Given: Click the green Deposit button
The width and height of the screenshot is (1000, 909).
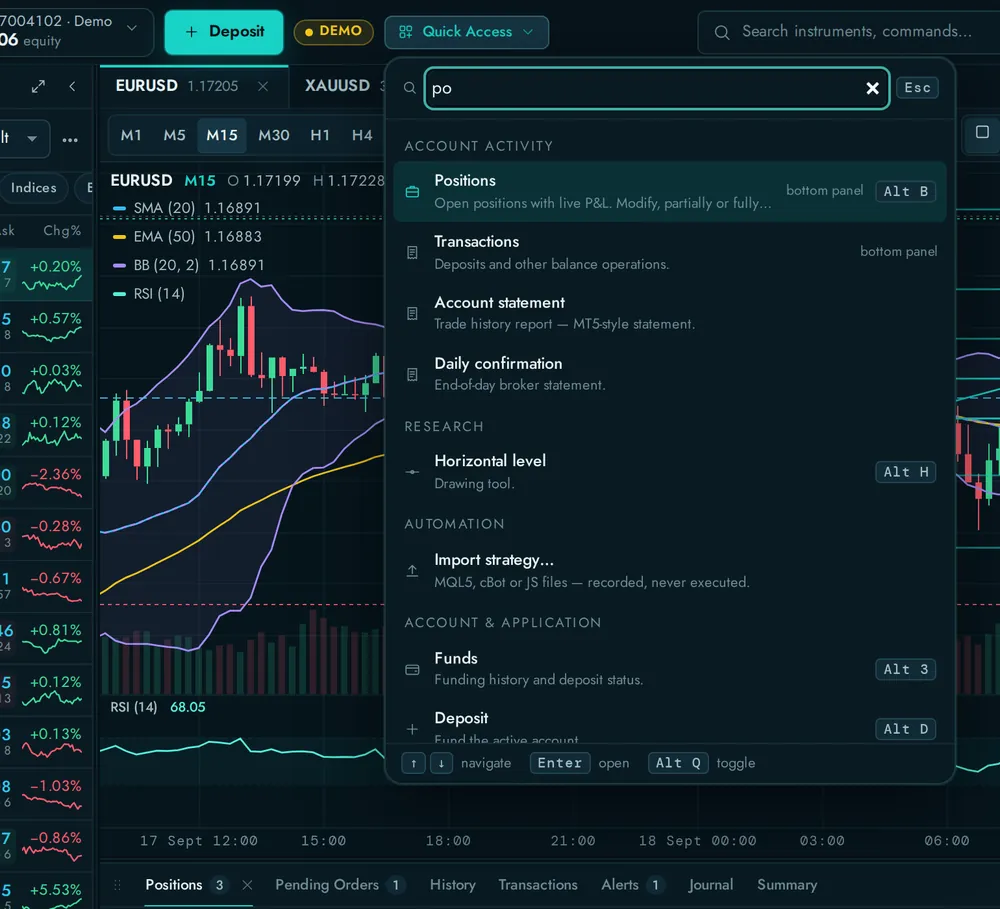Looking at the screenshot, I should pyautogui.click(x=224, y=32).
